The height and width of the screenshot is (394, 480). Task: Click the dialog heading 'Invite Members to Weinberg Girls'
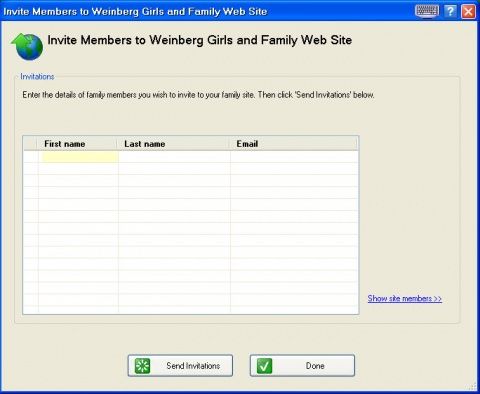199,40
